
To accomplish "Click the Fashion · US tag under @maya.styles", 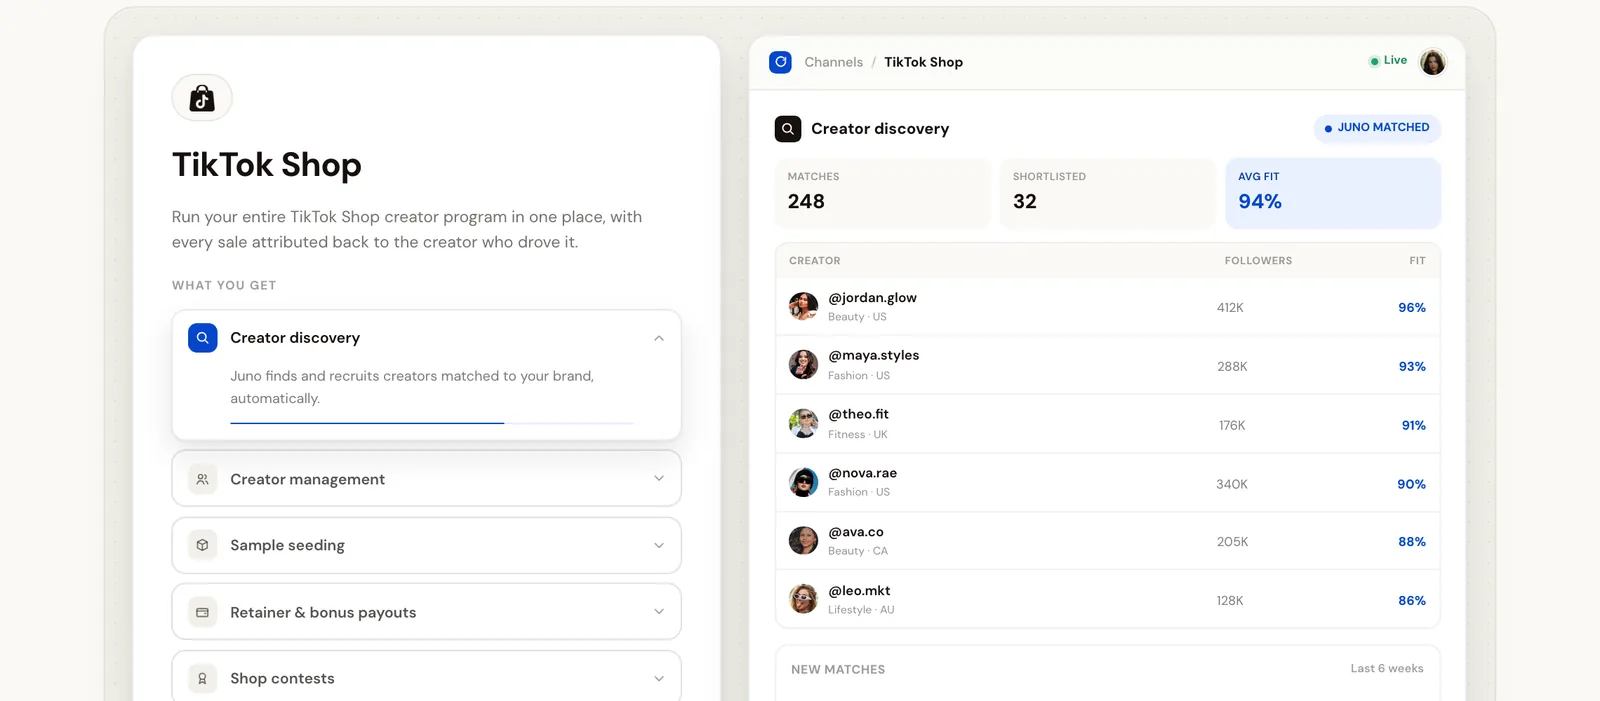I will [859, 376].
